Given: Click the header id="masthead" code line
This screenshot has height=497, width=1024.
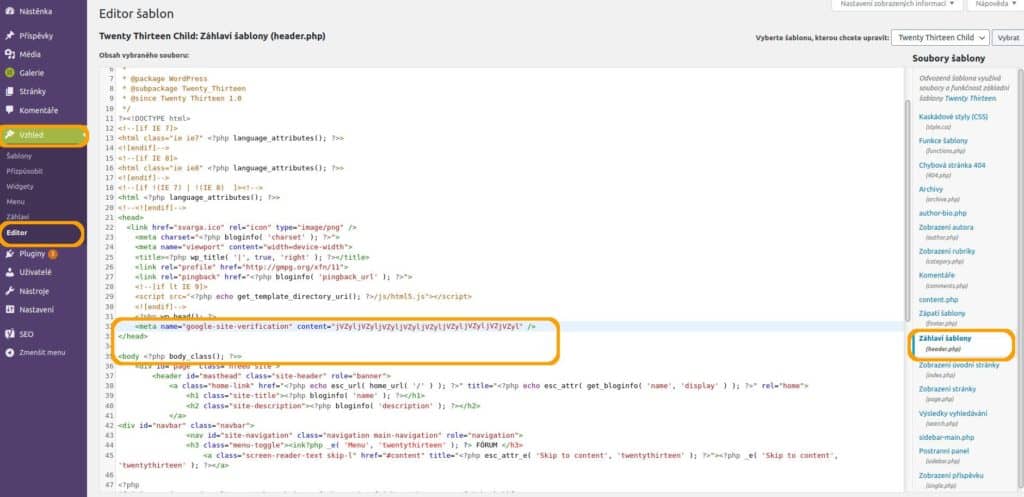Looking at the screenshot, I should click(x=272, y=376).
